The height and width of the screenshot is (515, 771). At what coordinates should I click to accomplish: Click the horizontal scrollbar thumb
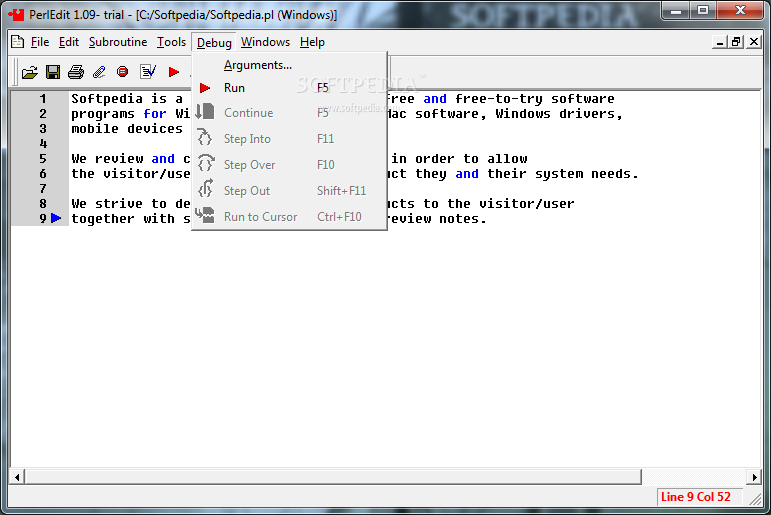click(x=333, y=477)
